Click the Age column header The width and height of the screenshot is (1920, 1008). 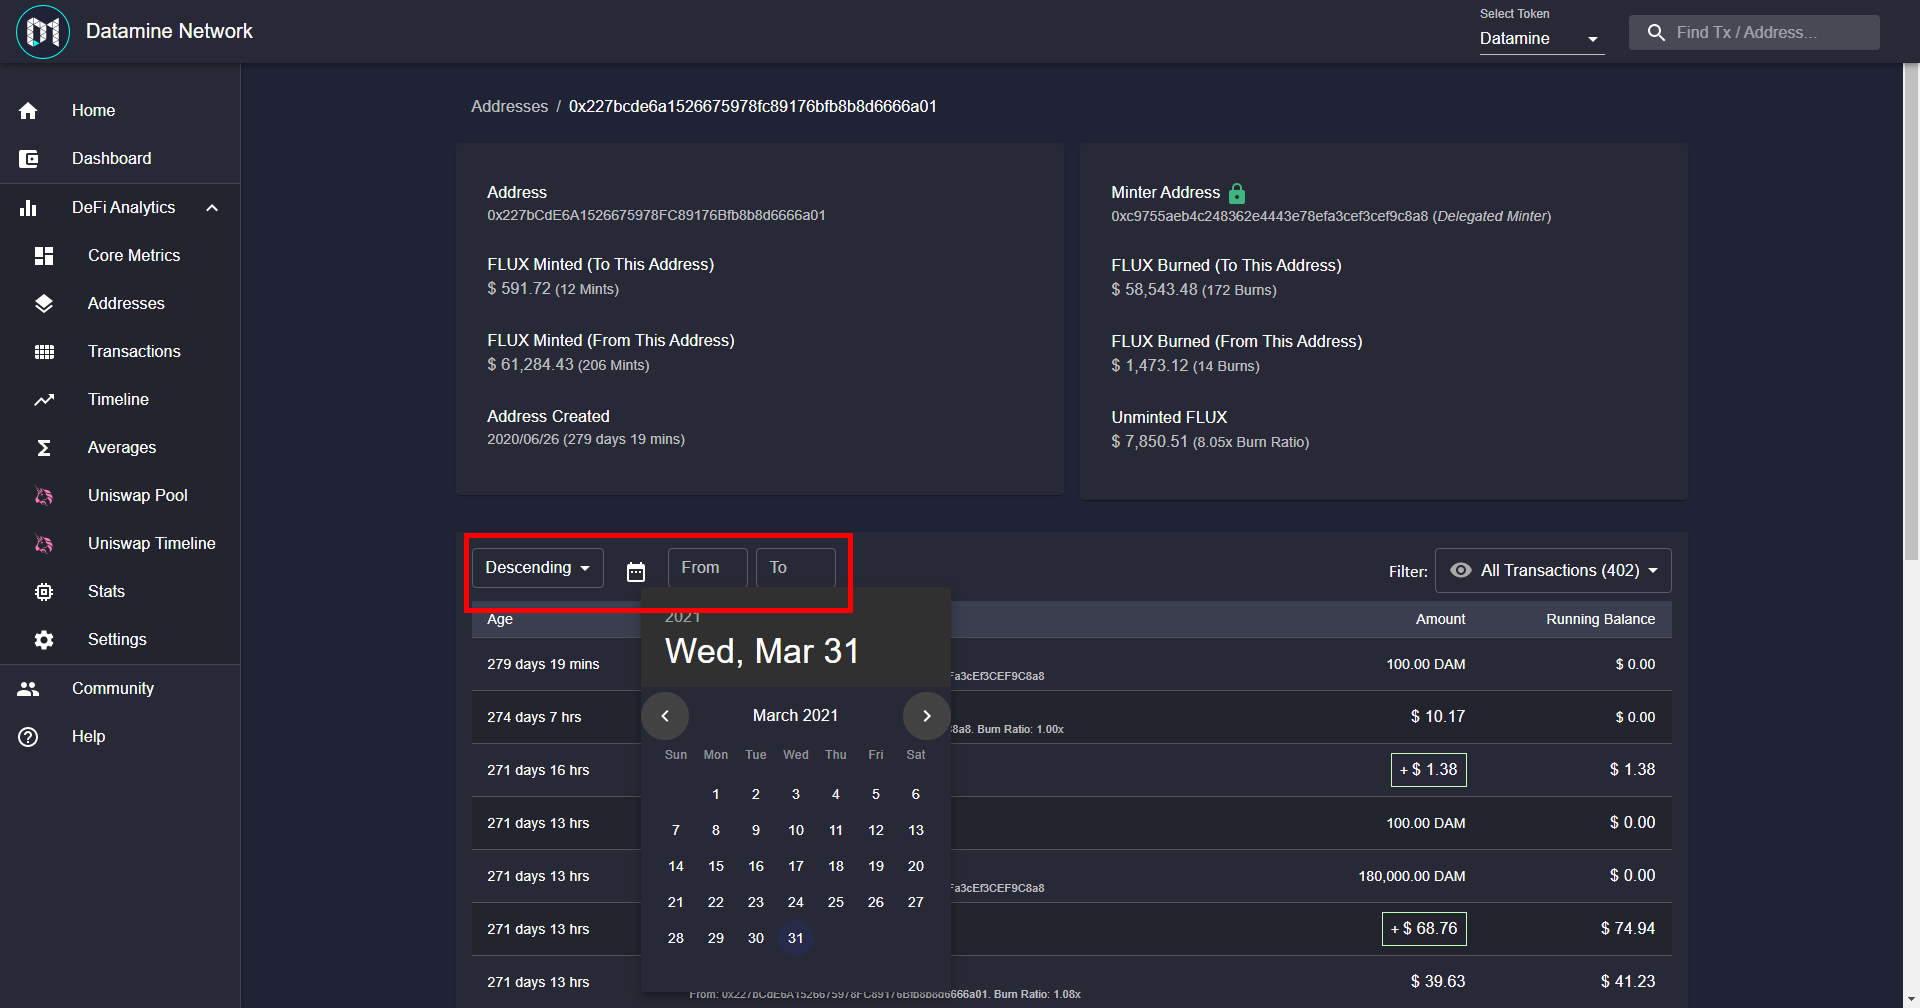pos(500,620)
